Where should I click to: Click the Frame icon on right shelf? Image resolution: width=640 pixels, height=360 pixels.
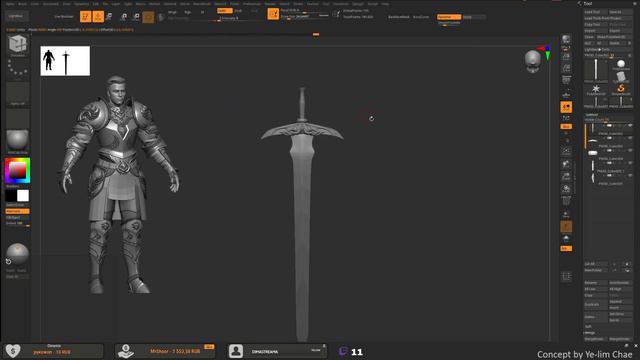tap(566, 151)
